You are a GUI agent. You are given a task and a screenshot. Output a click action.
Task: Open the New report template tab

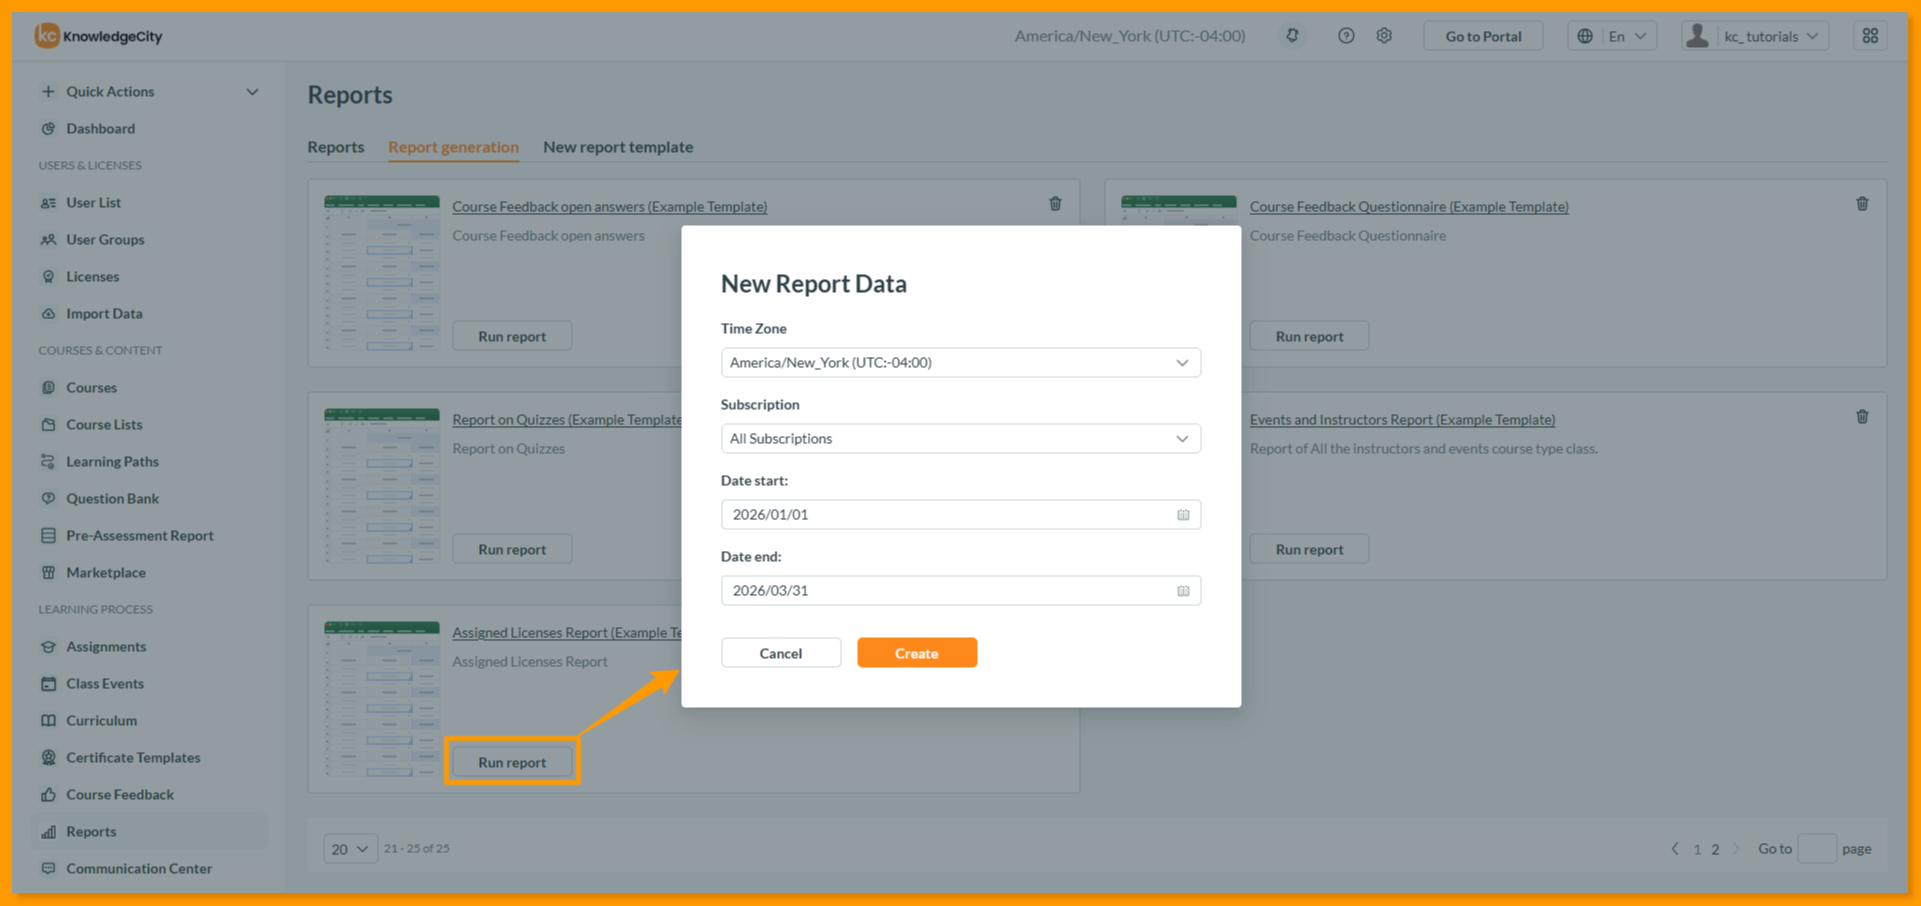(618, 147)
